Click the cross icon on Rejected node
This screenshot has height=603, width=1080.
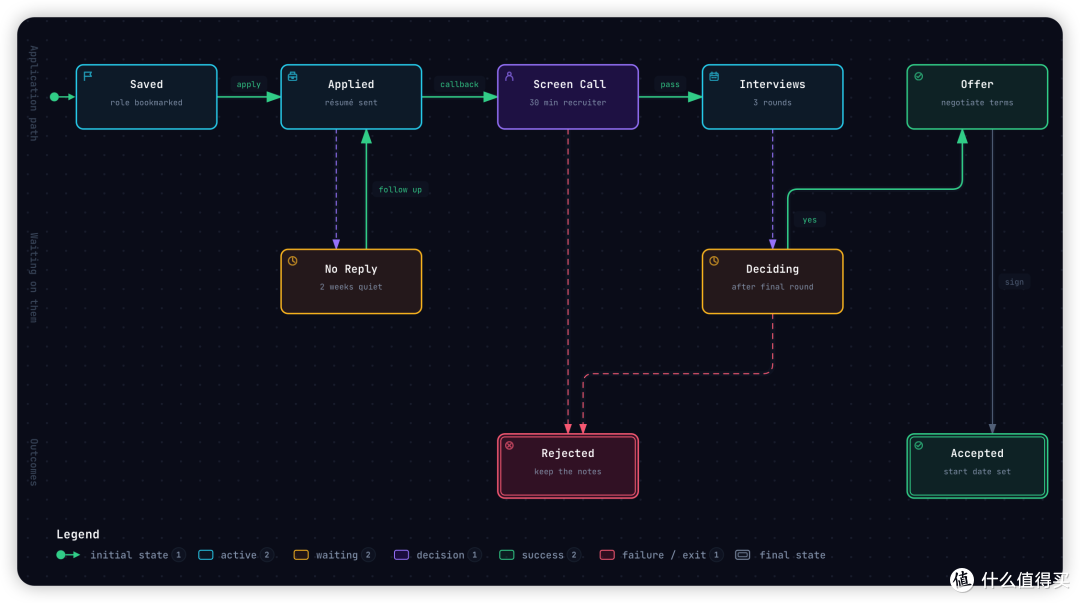509,445
